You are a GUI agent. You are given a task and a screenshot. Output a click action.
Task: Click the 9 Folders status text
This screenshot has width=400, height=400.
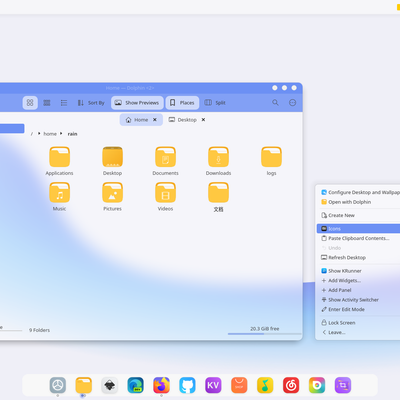(x=39, y=330)
